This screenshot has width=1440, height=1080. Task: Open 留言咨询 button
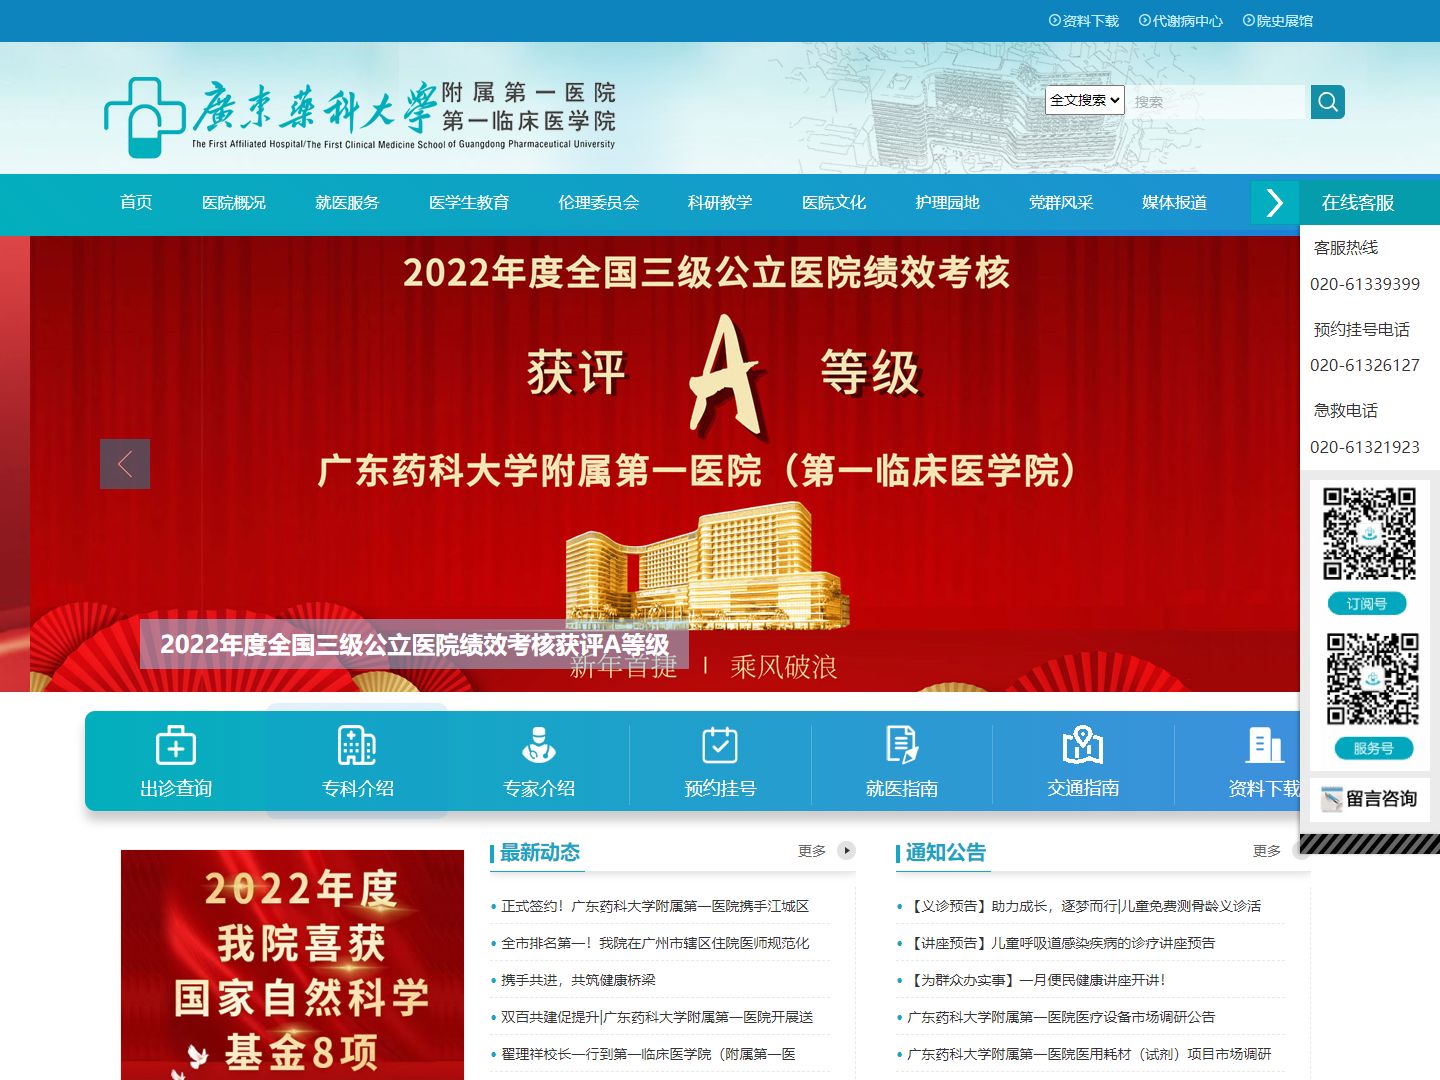[1370, 799]
